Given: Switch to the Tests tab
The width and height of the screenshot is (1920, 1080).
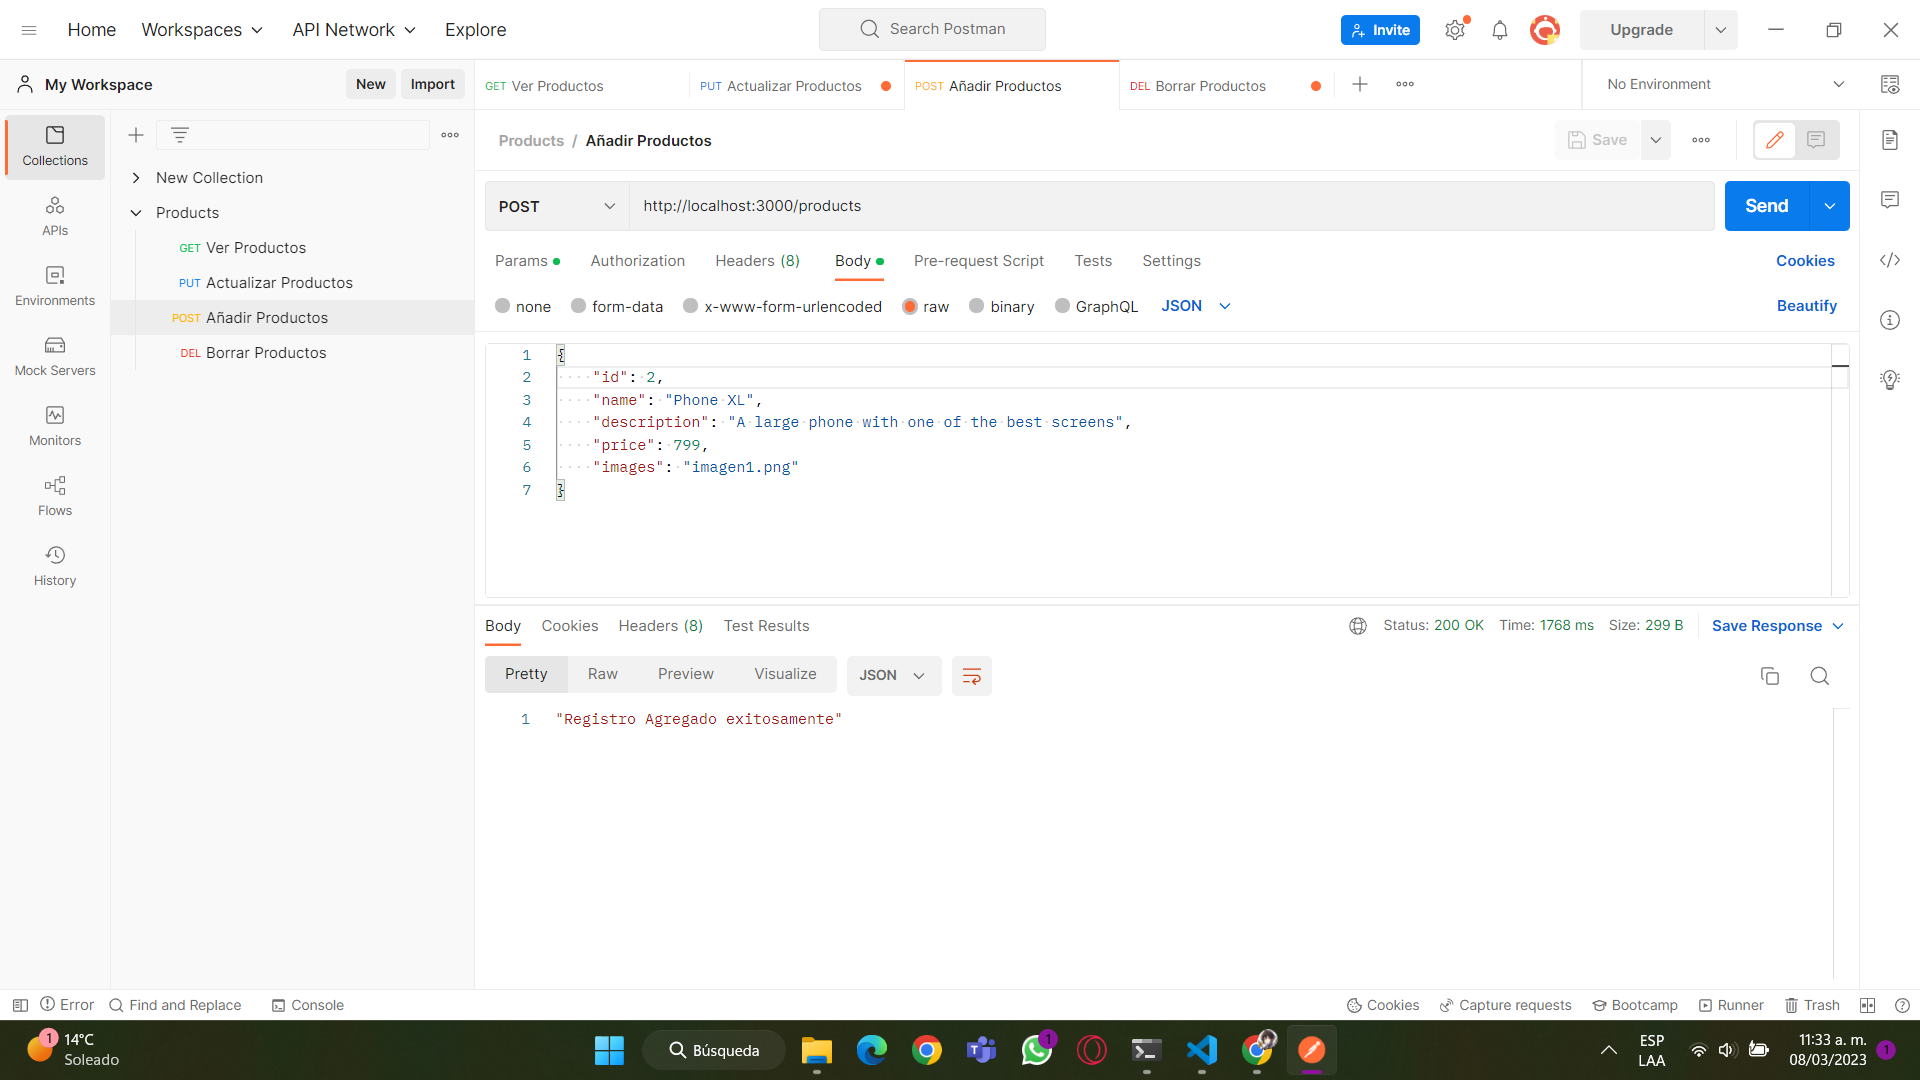Looking at the screenshot, I should coord(1092,261).
